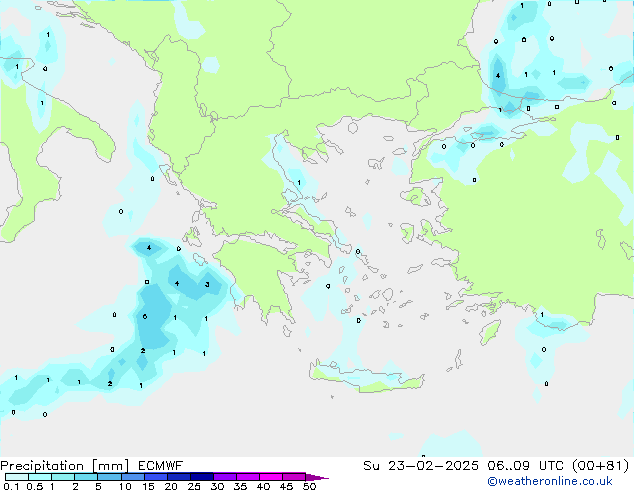Click the legend arrow tip above 50

pyautogui.click(x=317, y=477)
